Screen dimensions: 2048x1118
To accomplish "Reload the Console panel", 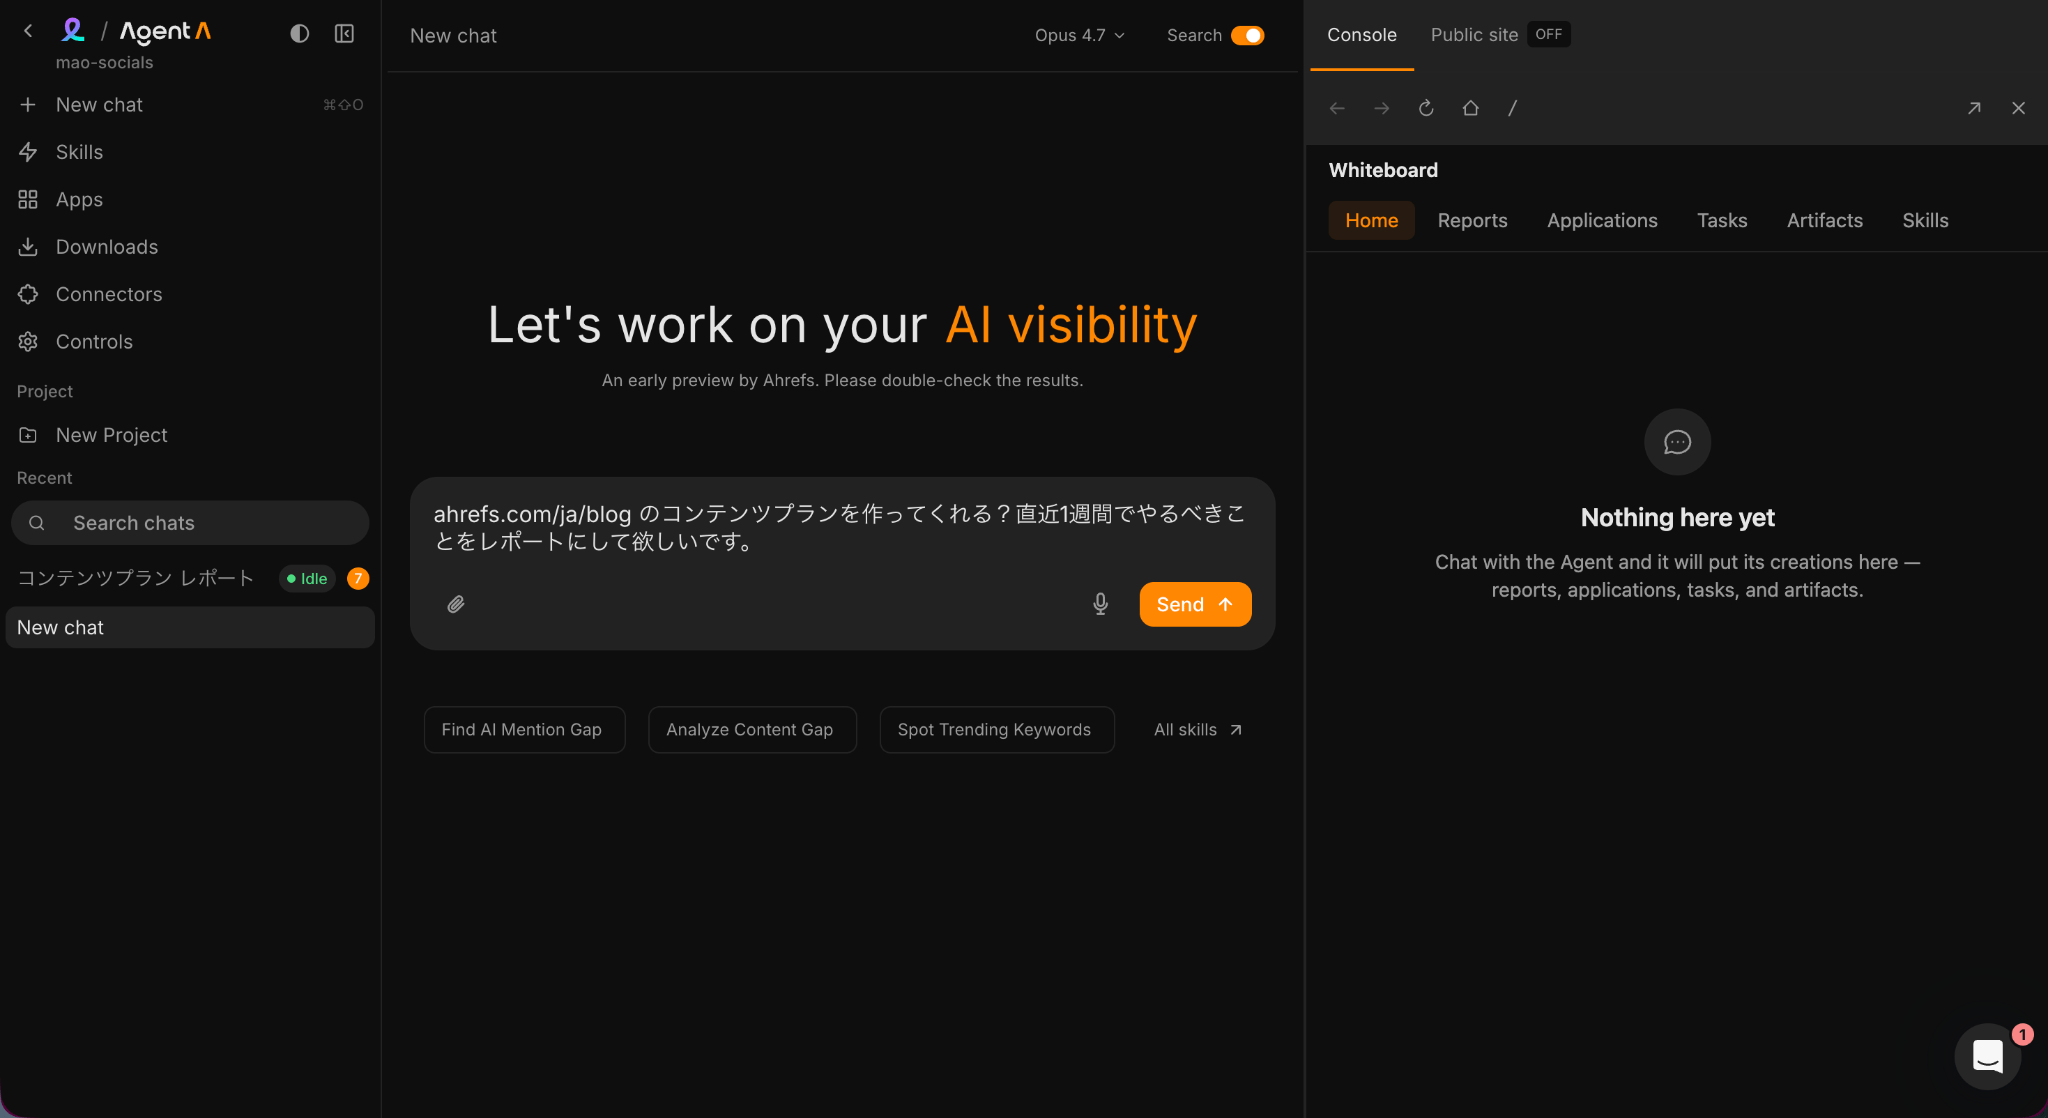I will 1426,108.
